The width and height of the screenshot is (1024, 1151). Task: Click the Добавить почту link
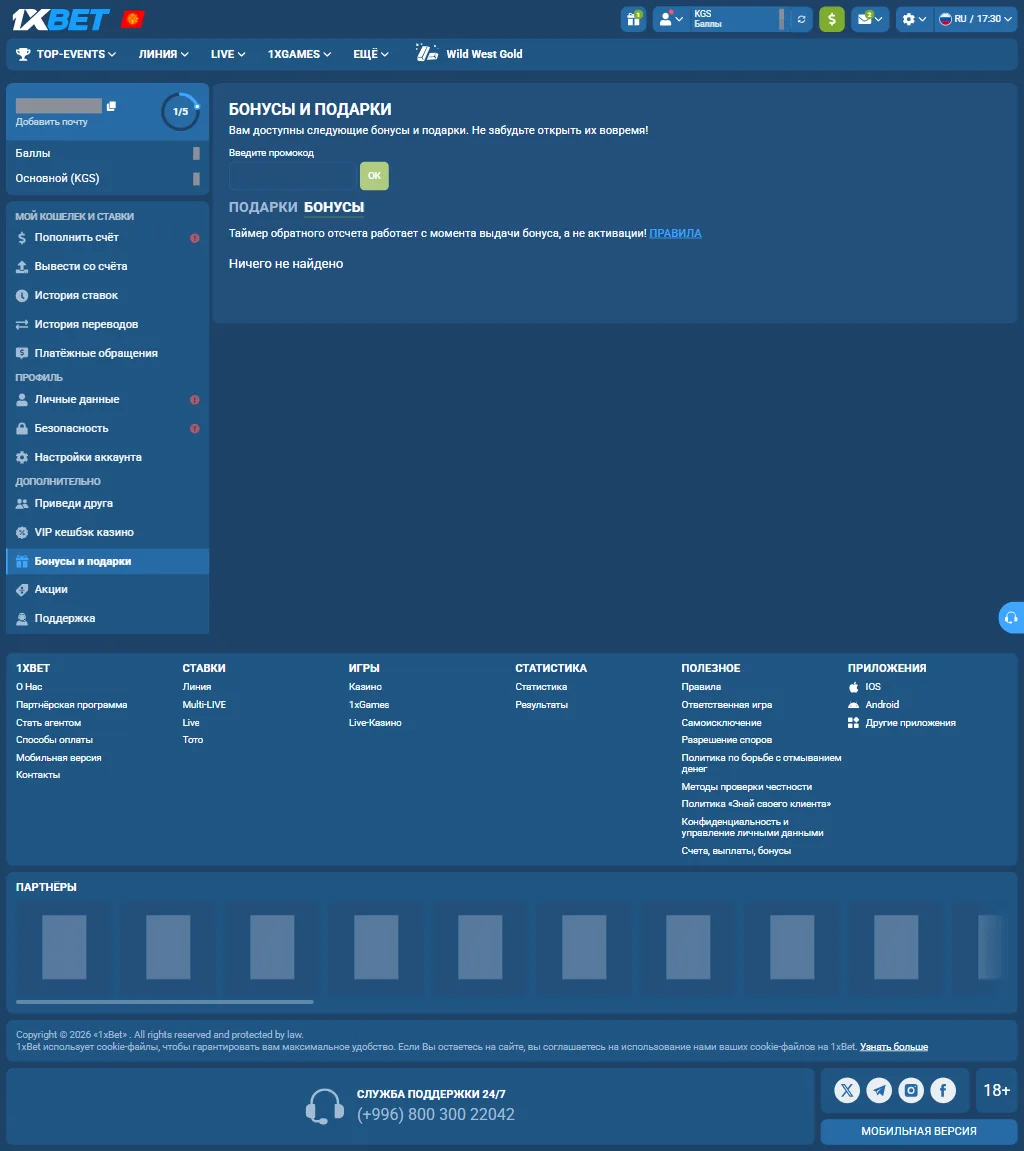tap(51, 122)
